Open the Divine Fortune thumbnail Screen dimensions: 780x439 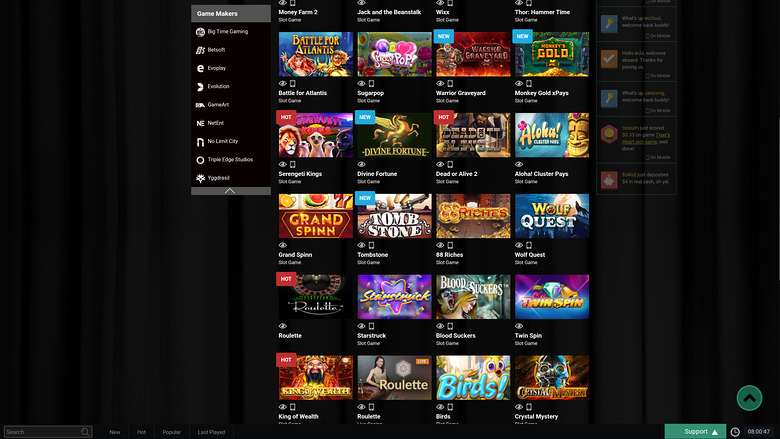394,135
